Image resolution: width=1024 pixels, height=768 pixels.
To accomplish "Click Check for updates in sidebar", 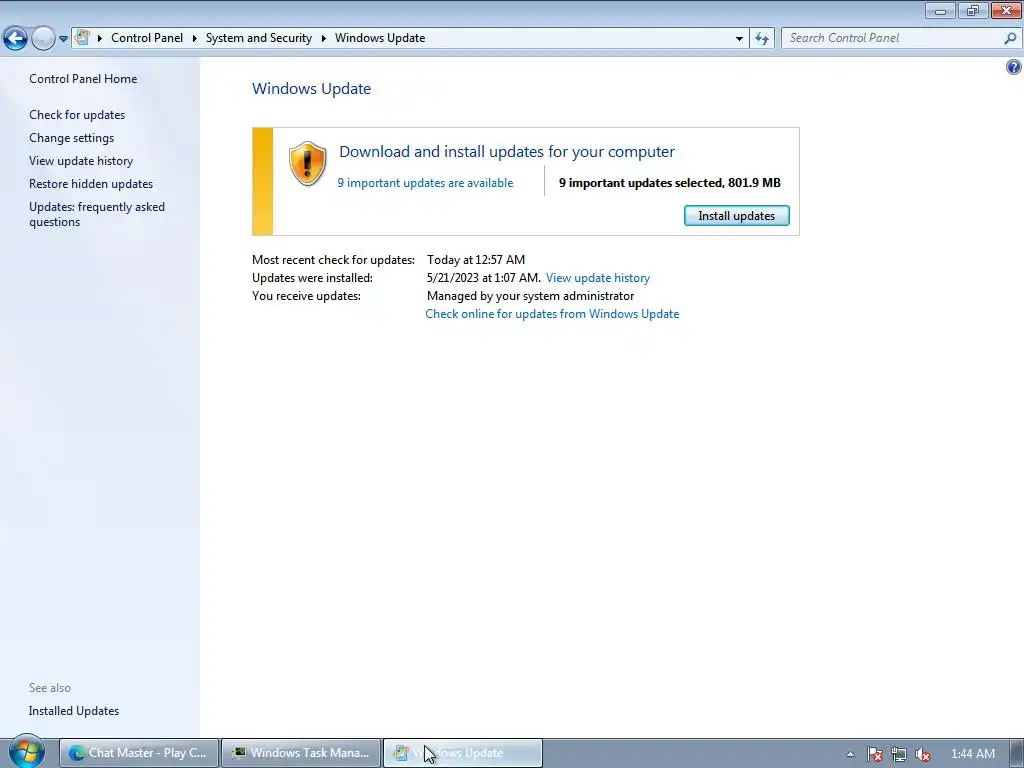I will [77, 115].
